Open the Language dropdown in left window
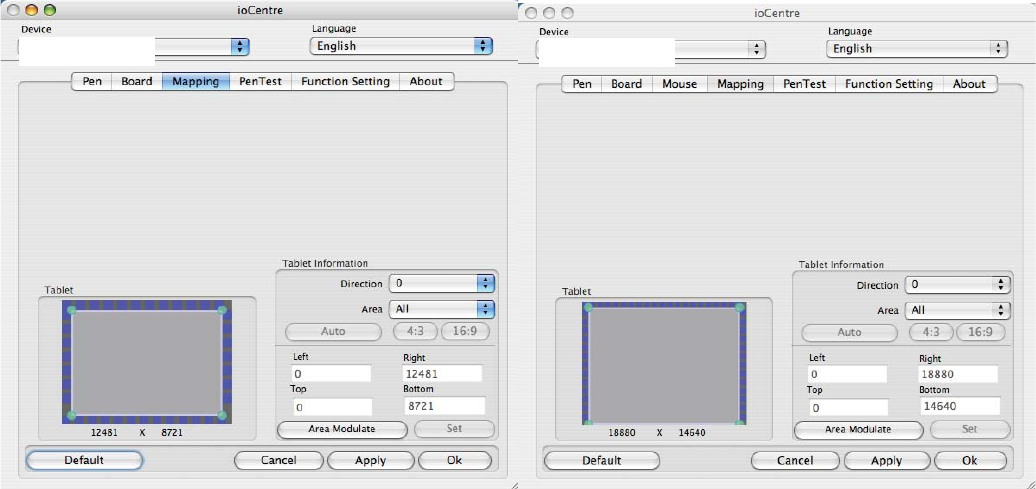1036x489 pixels. [402, 46]
